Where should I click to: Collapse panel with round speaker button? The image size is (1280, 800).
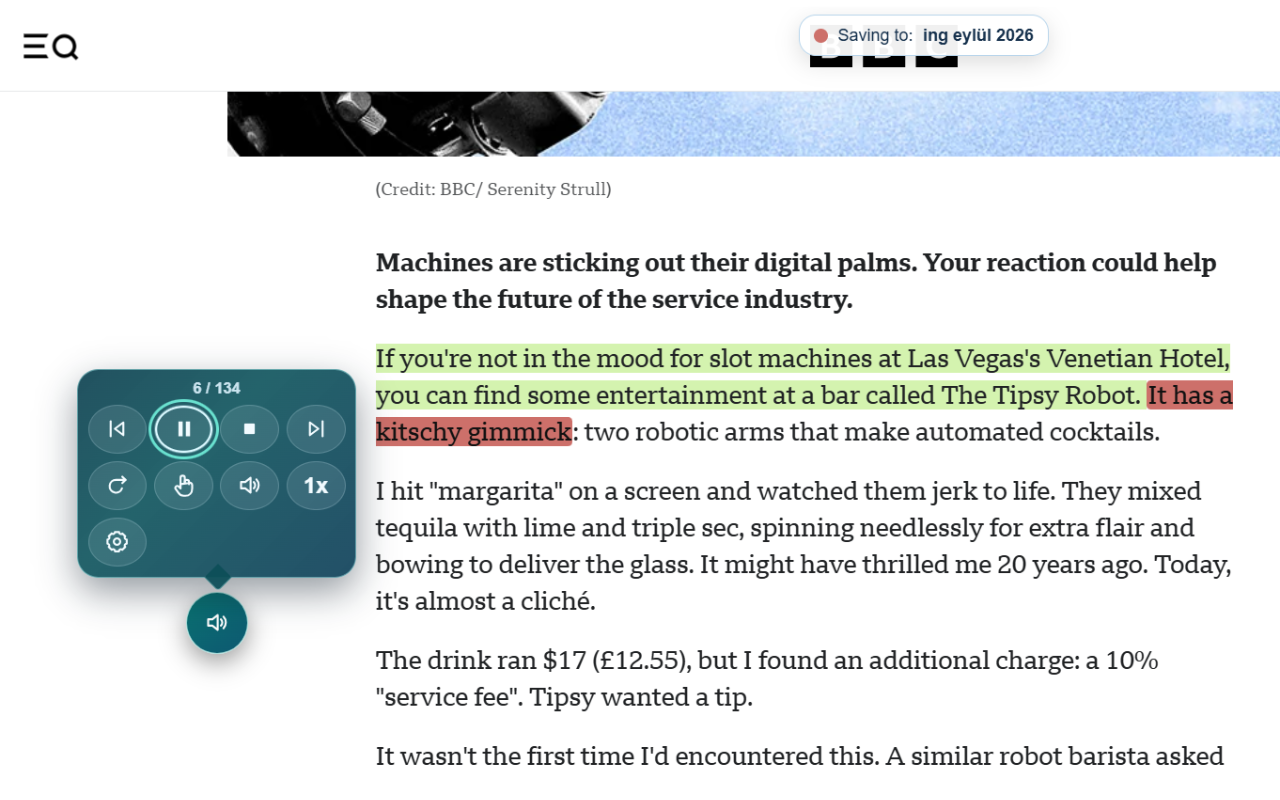coord(217,623)
